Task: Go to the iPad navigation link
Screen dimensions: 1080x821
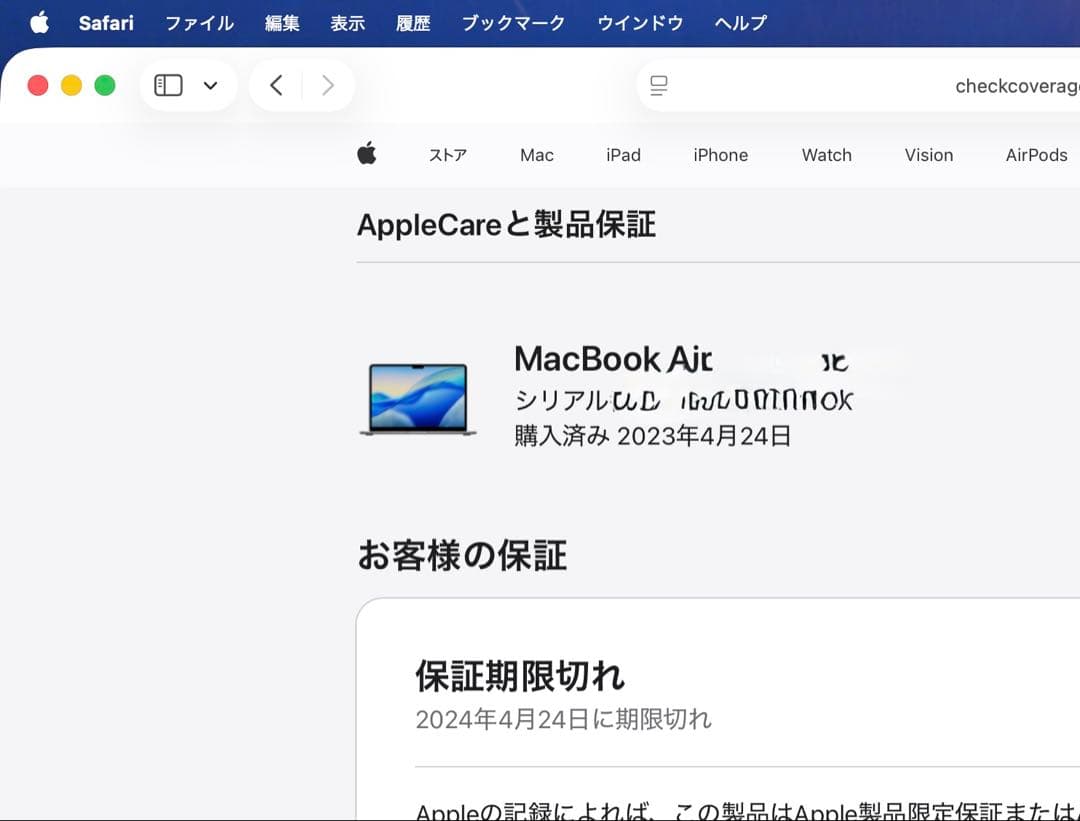Action: coord(623,155)
